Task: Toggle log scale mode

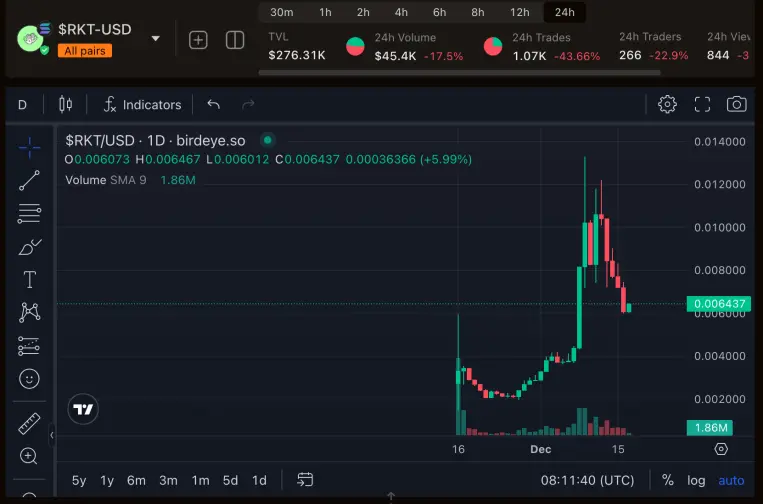Action: click(x=696, y=480)
